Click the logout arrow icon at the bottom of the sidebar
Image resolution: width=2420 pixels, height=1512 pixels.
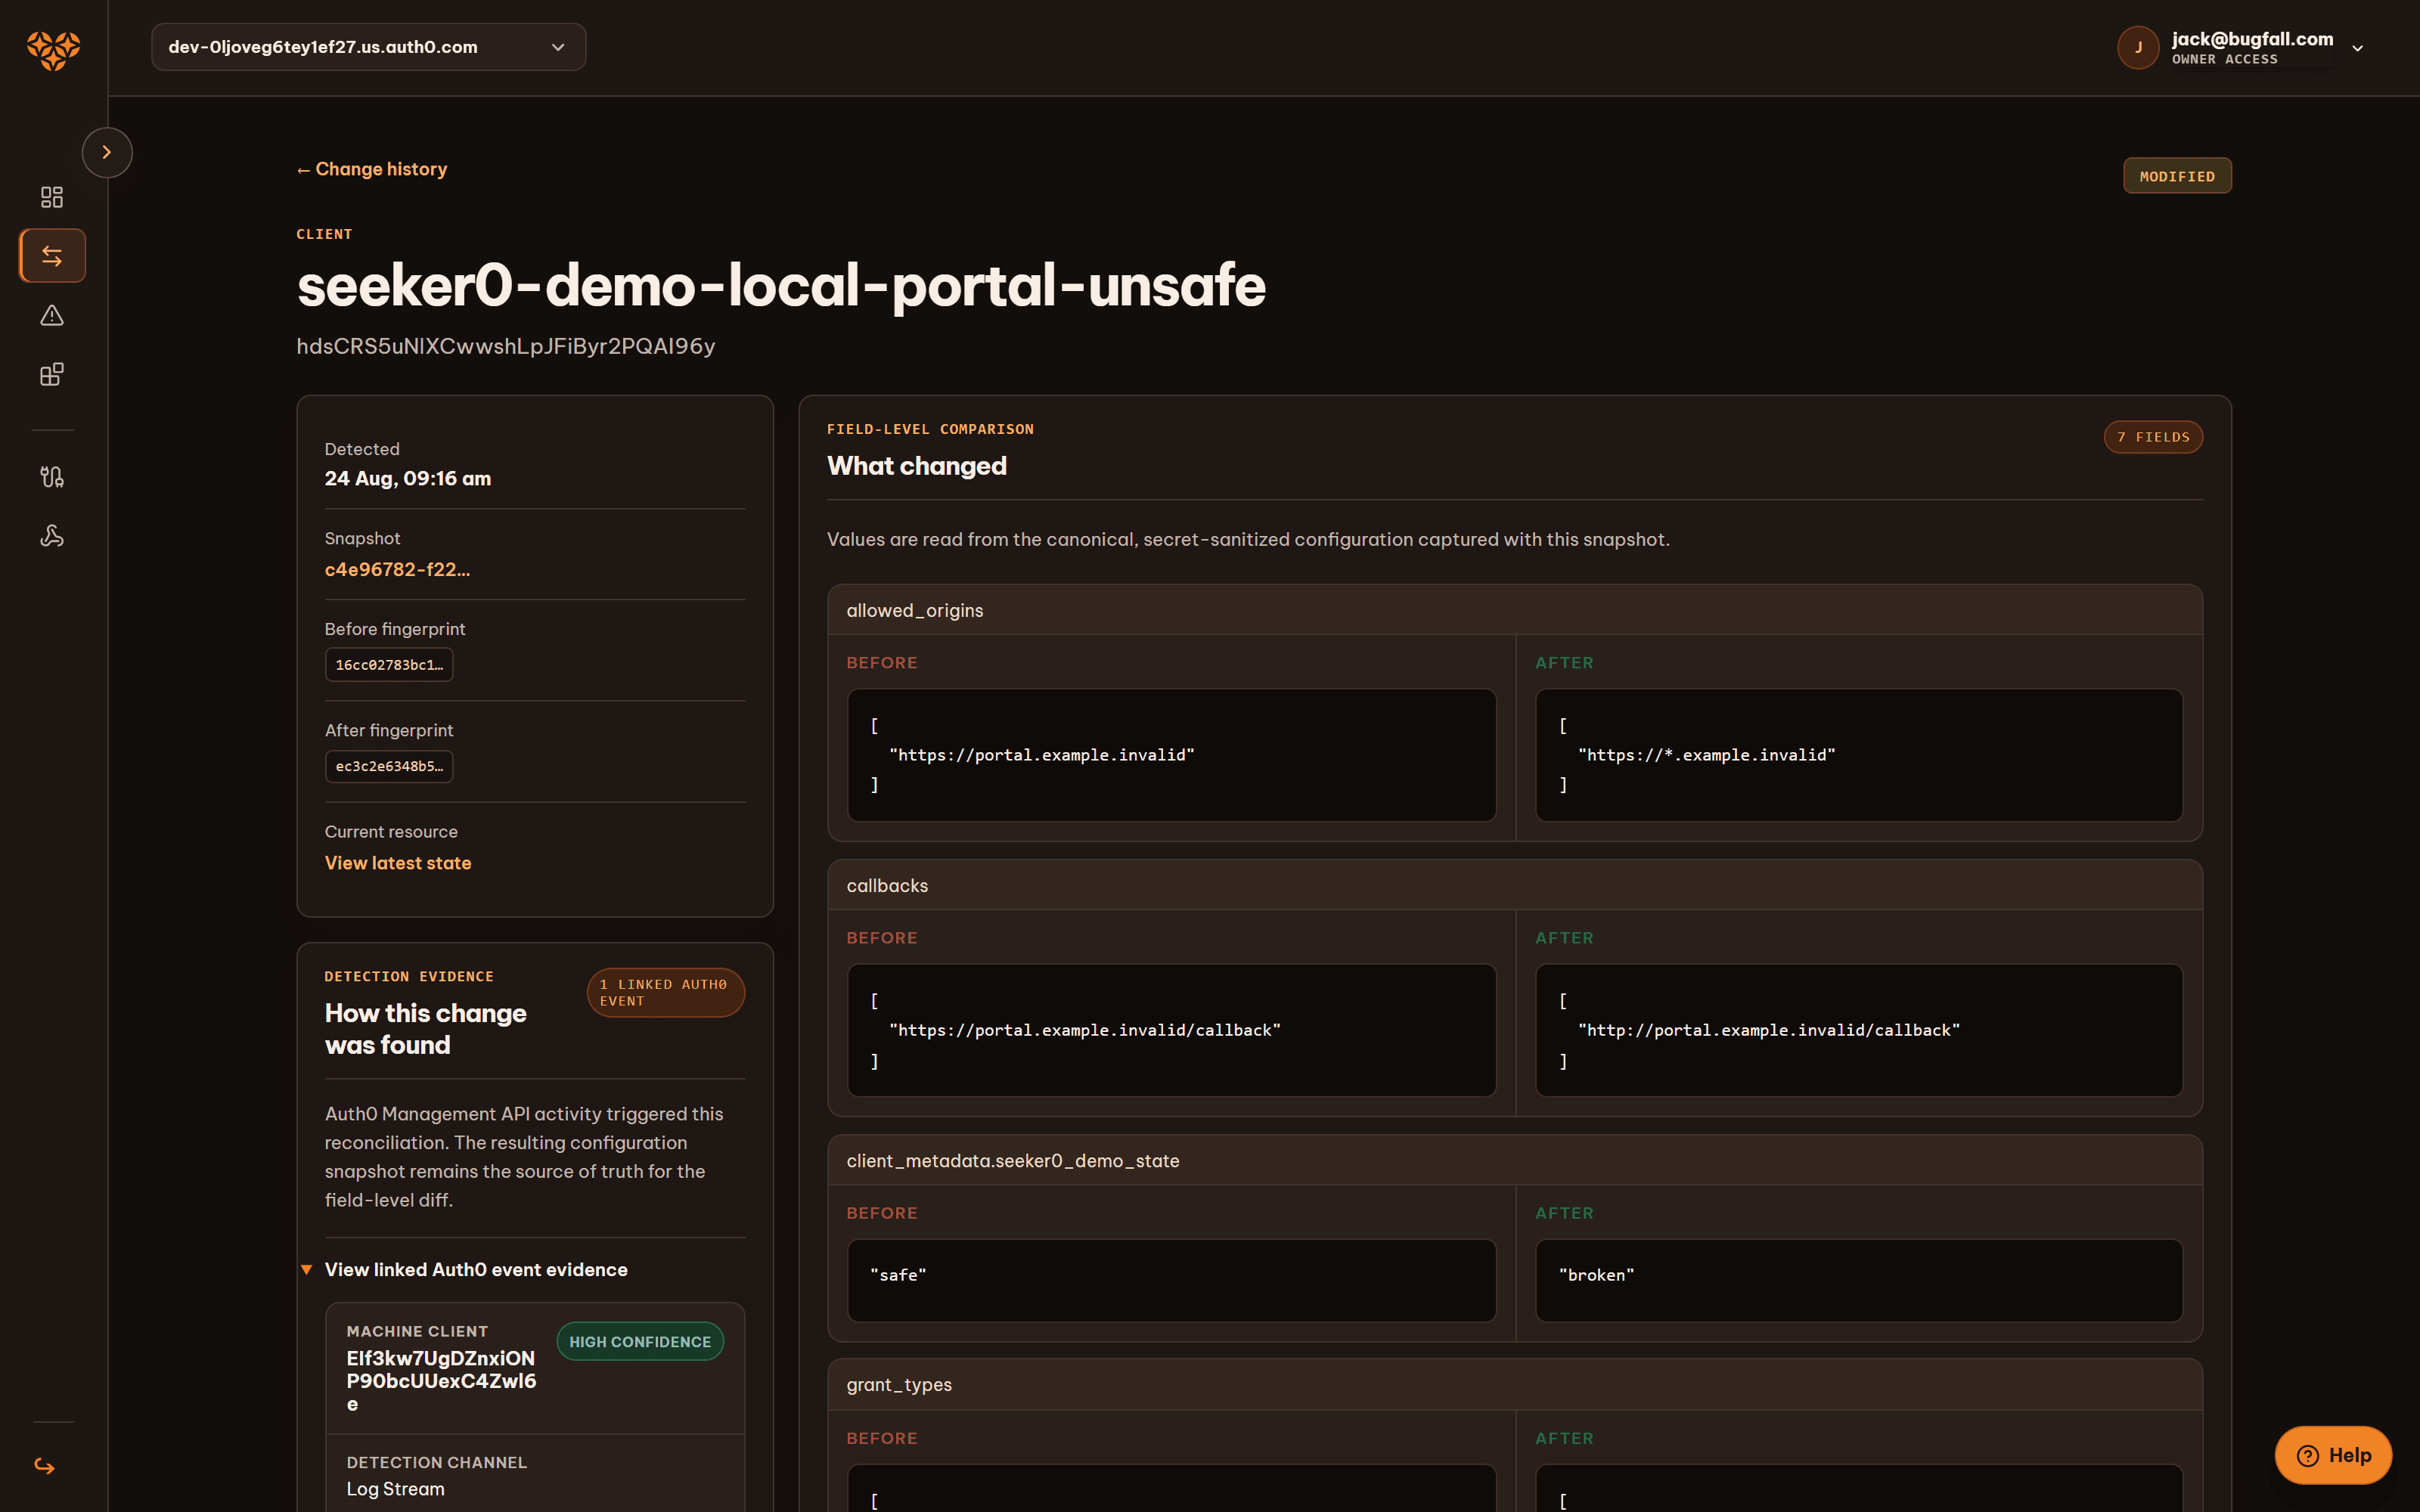tap(45, 1466)
